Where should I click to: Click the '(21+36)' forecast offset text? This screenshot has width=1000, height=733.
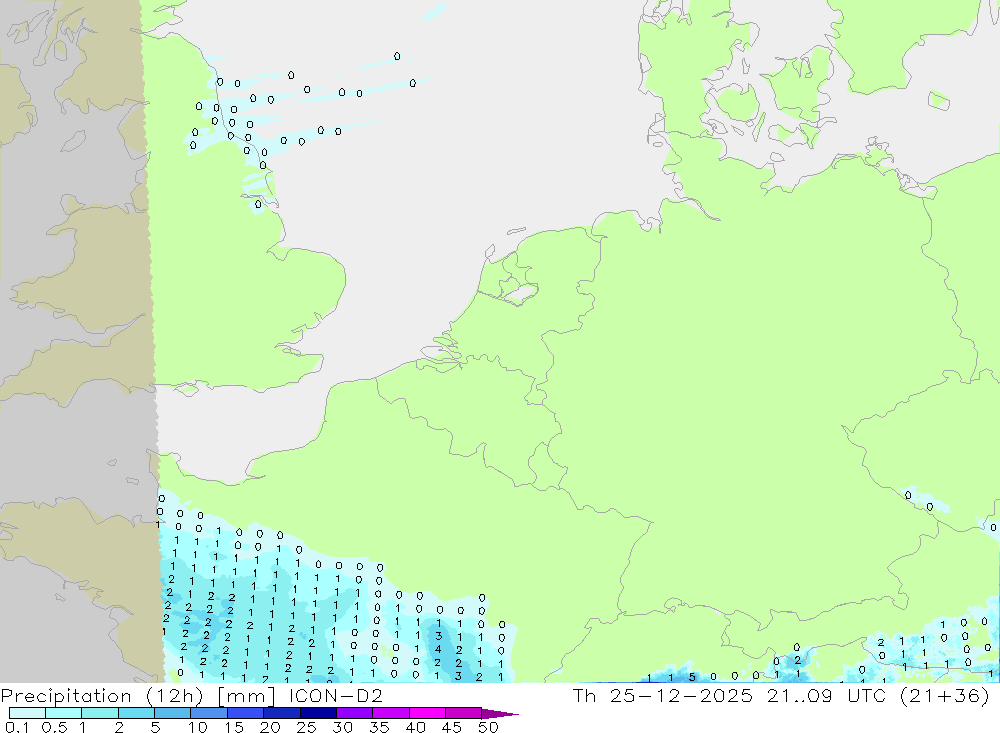pyautogui.click(x=945, y=695)
